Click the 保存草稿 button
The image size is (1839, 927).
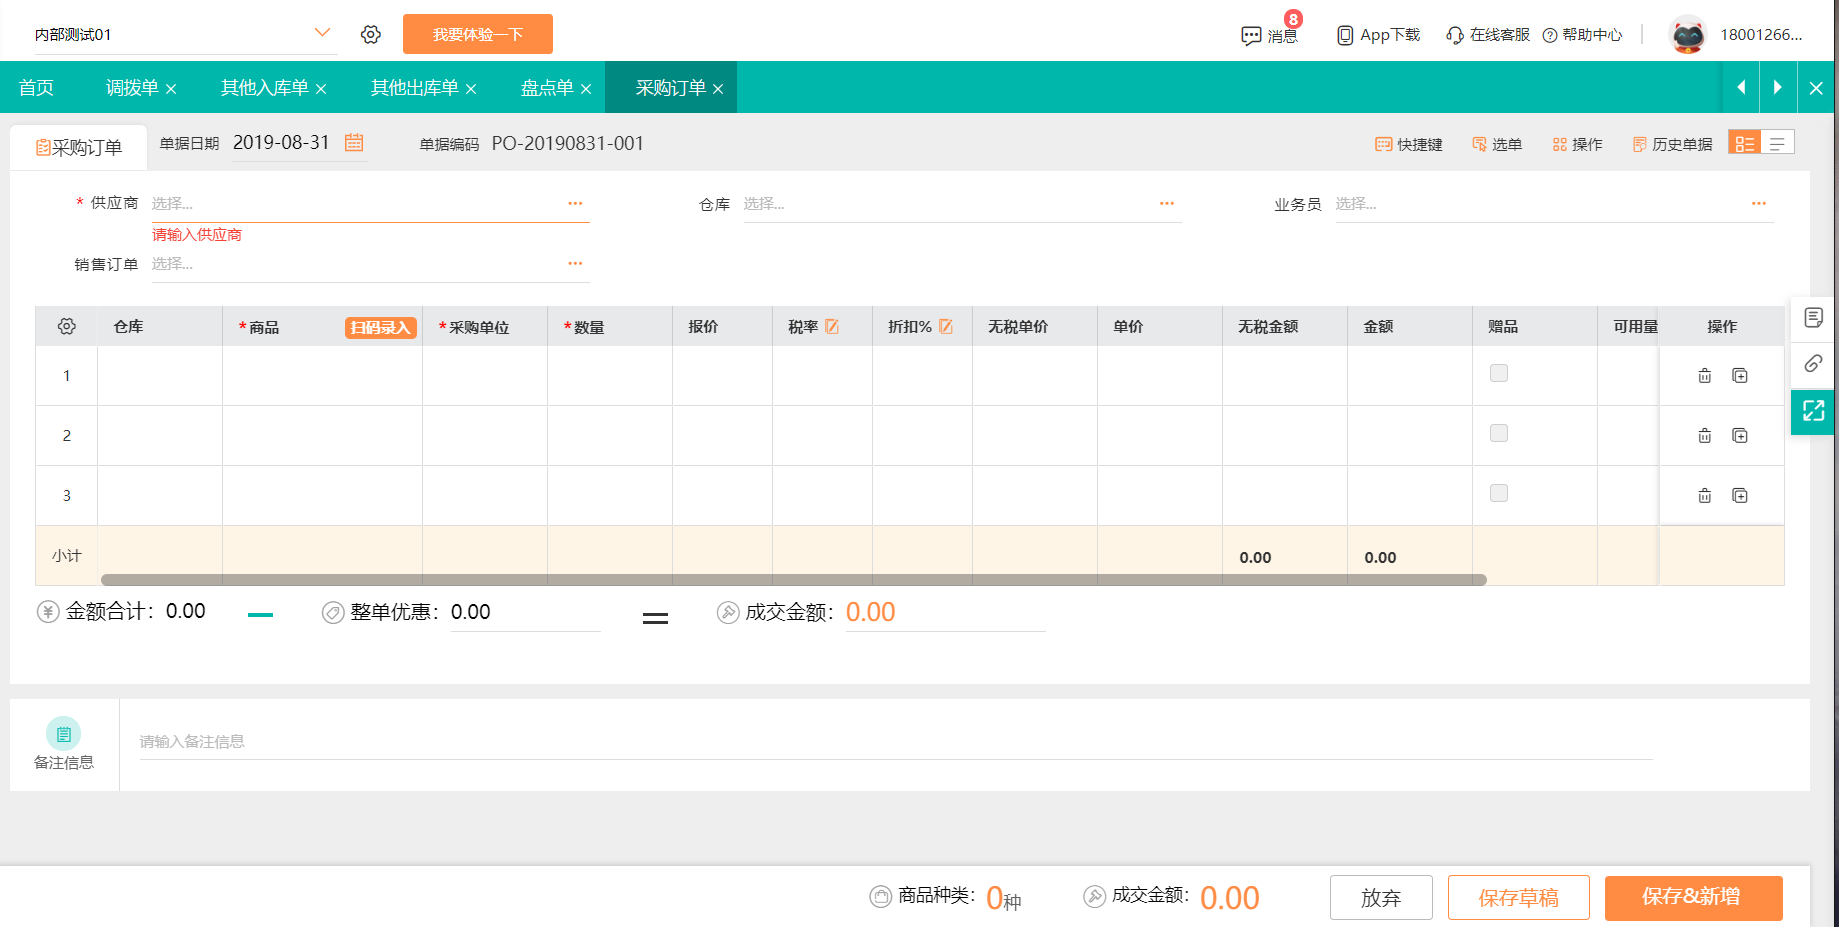(1518, 898)
